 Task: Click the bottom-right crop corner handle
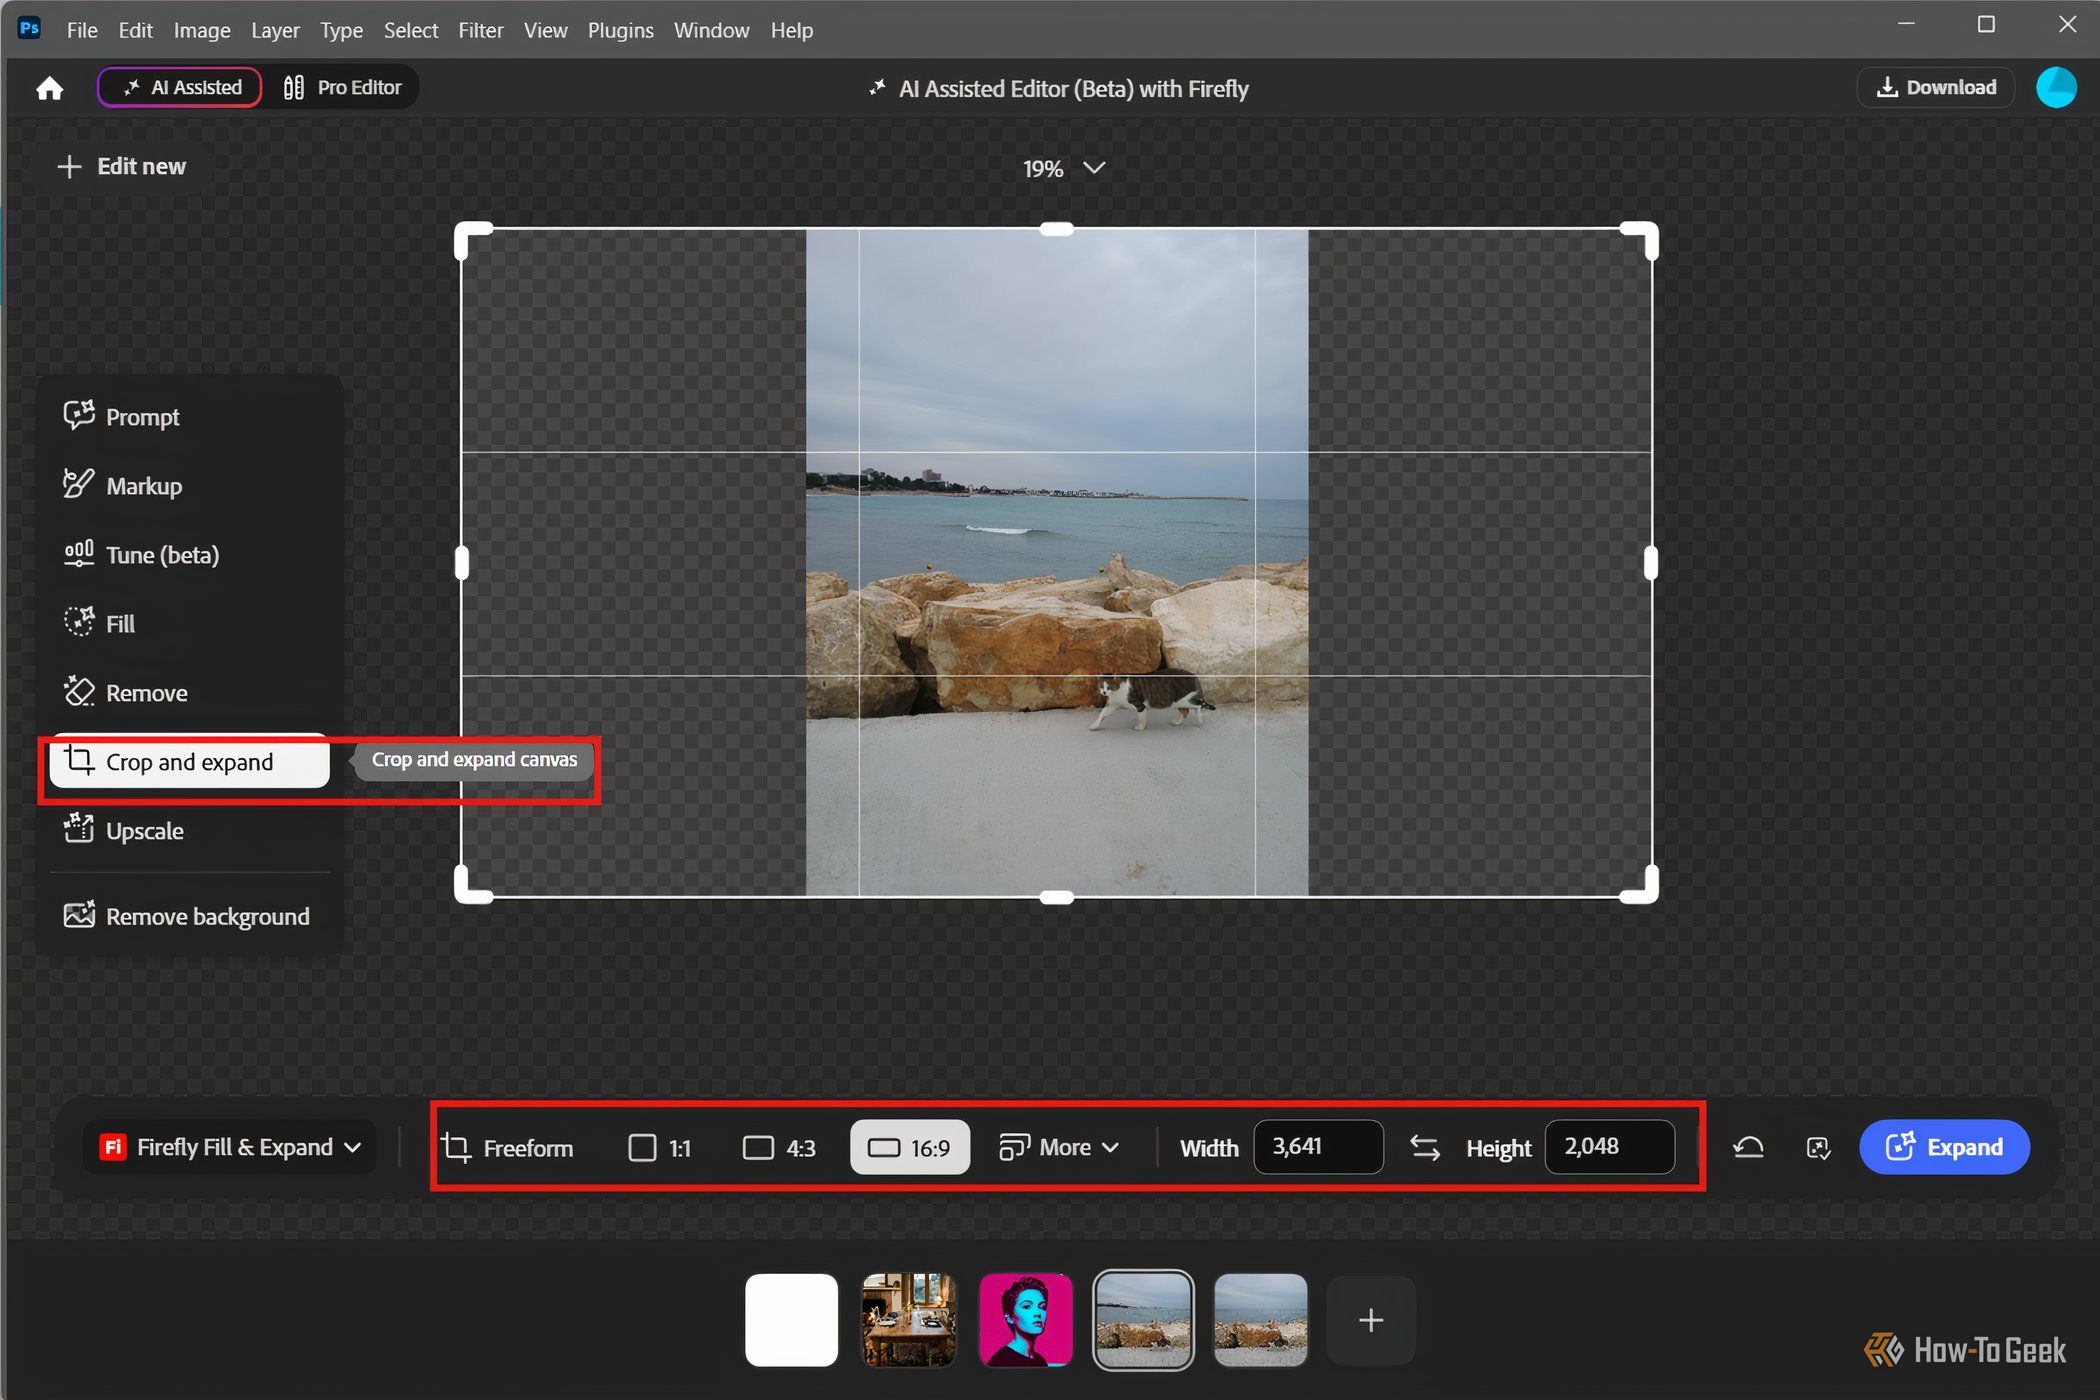[1645, 890]
